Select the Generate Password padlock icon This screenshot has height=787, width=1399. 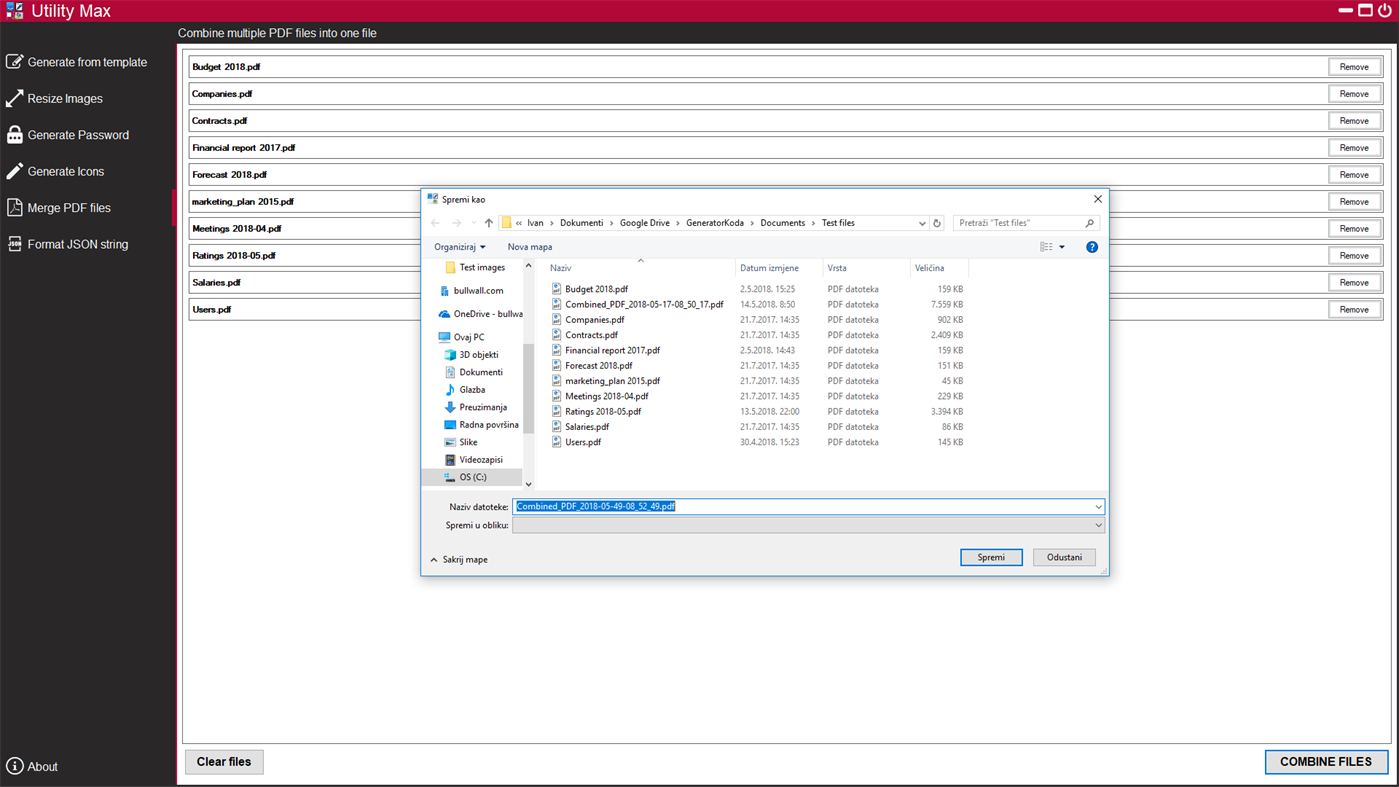click(14, 134)
